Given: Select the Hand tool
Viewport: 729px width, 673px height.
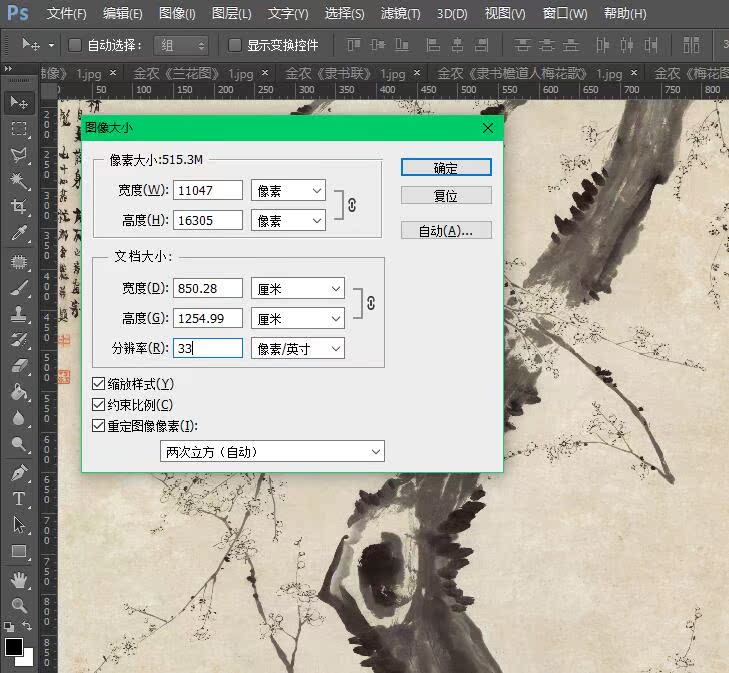Looking at the screenshot, I should pyautogui.click(x=19, y=580).
